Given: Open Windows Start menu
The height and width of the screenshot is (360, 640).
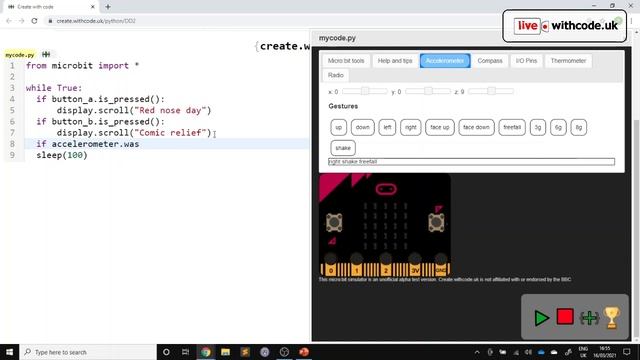Looking at the screenshot, I should click(9, 352).
